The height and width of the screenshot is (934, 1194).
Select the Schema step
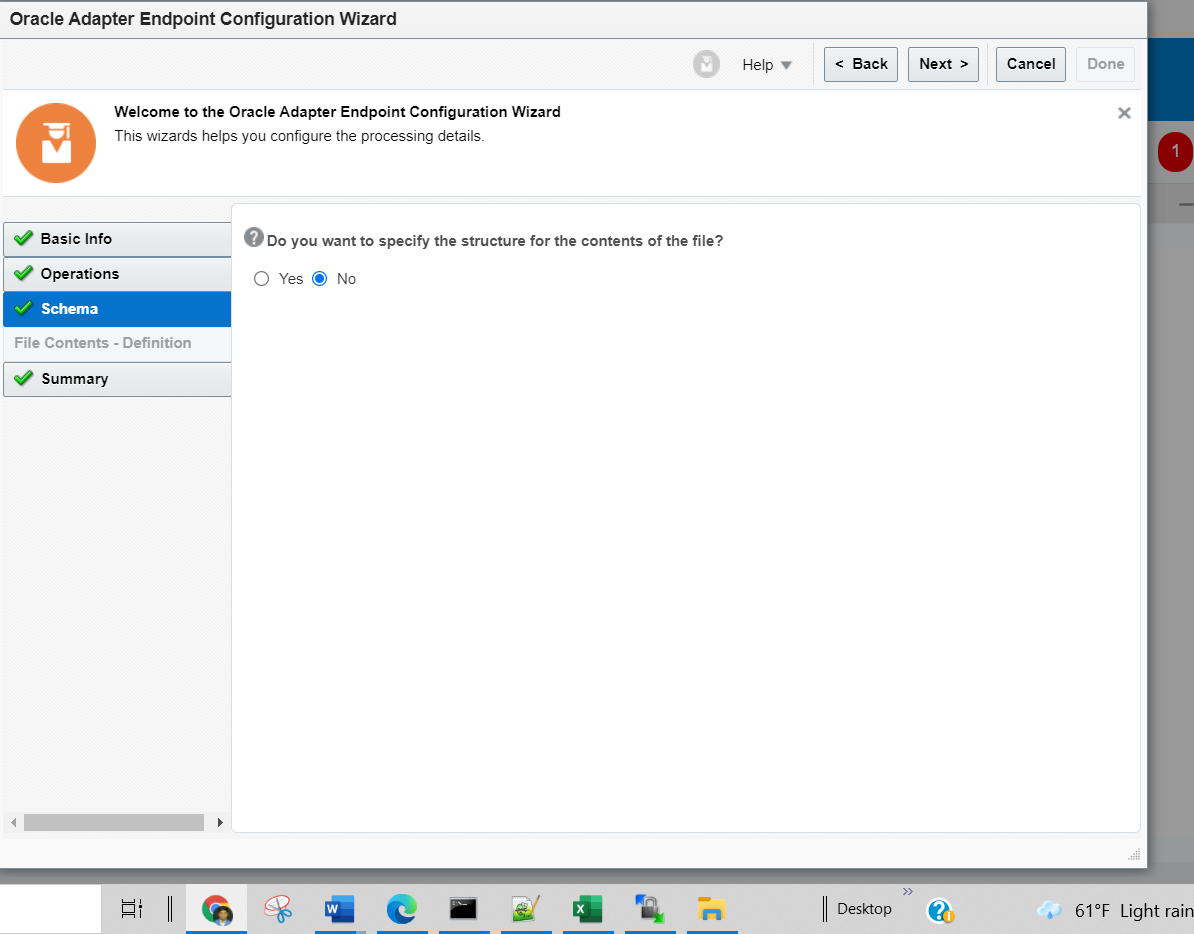pos(117,309)
